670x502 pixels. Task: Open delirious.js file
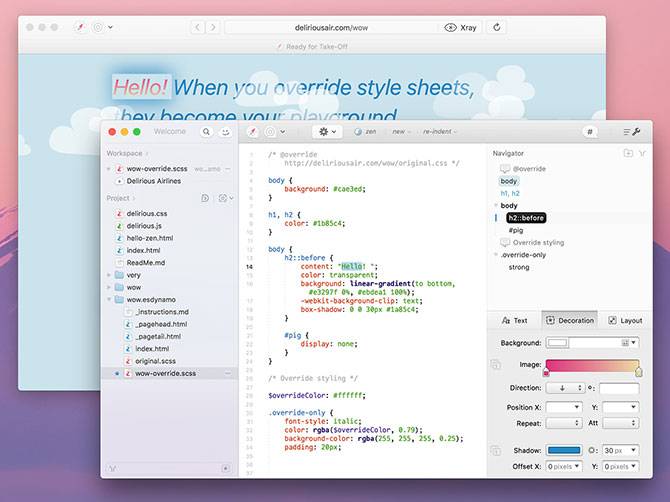coord(144,226)
